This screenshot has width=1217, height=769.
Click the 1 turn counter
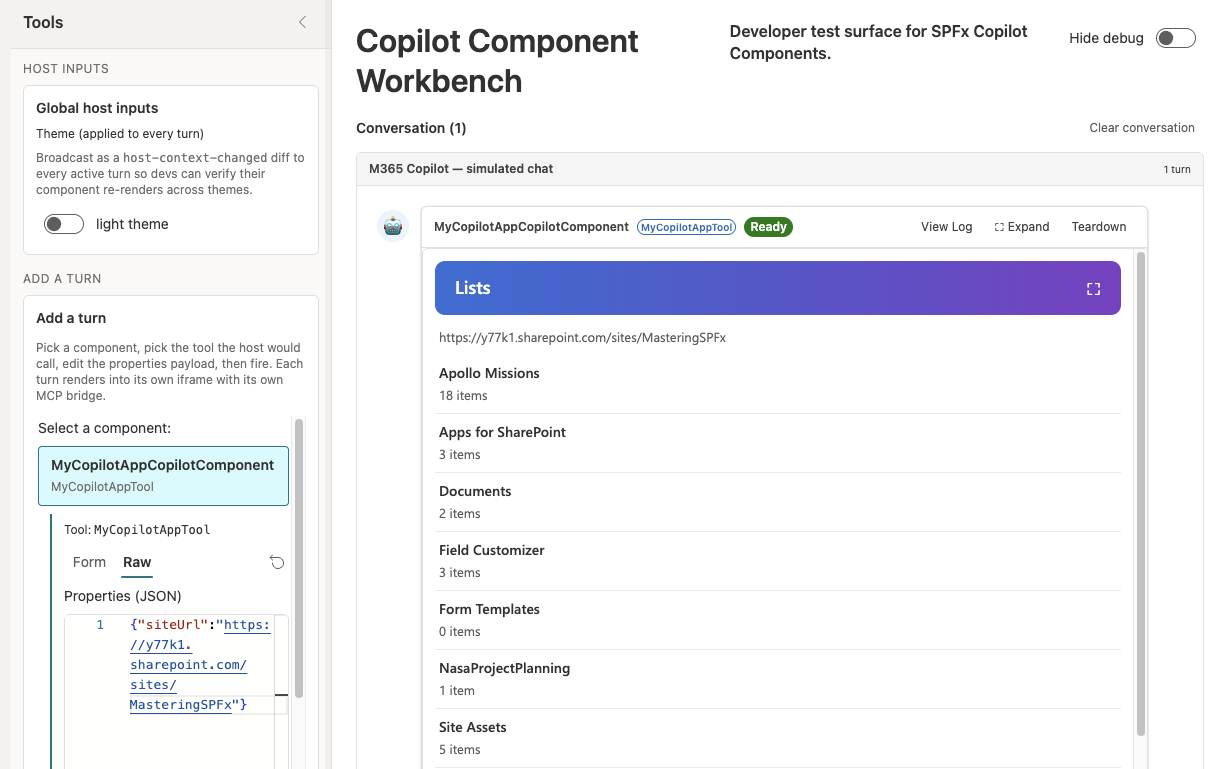pyautogui.click(x=1177, y=170)
